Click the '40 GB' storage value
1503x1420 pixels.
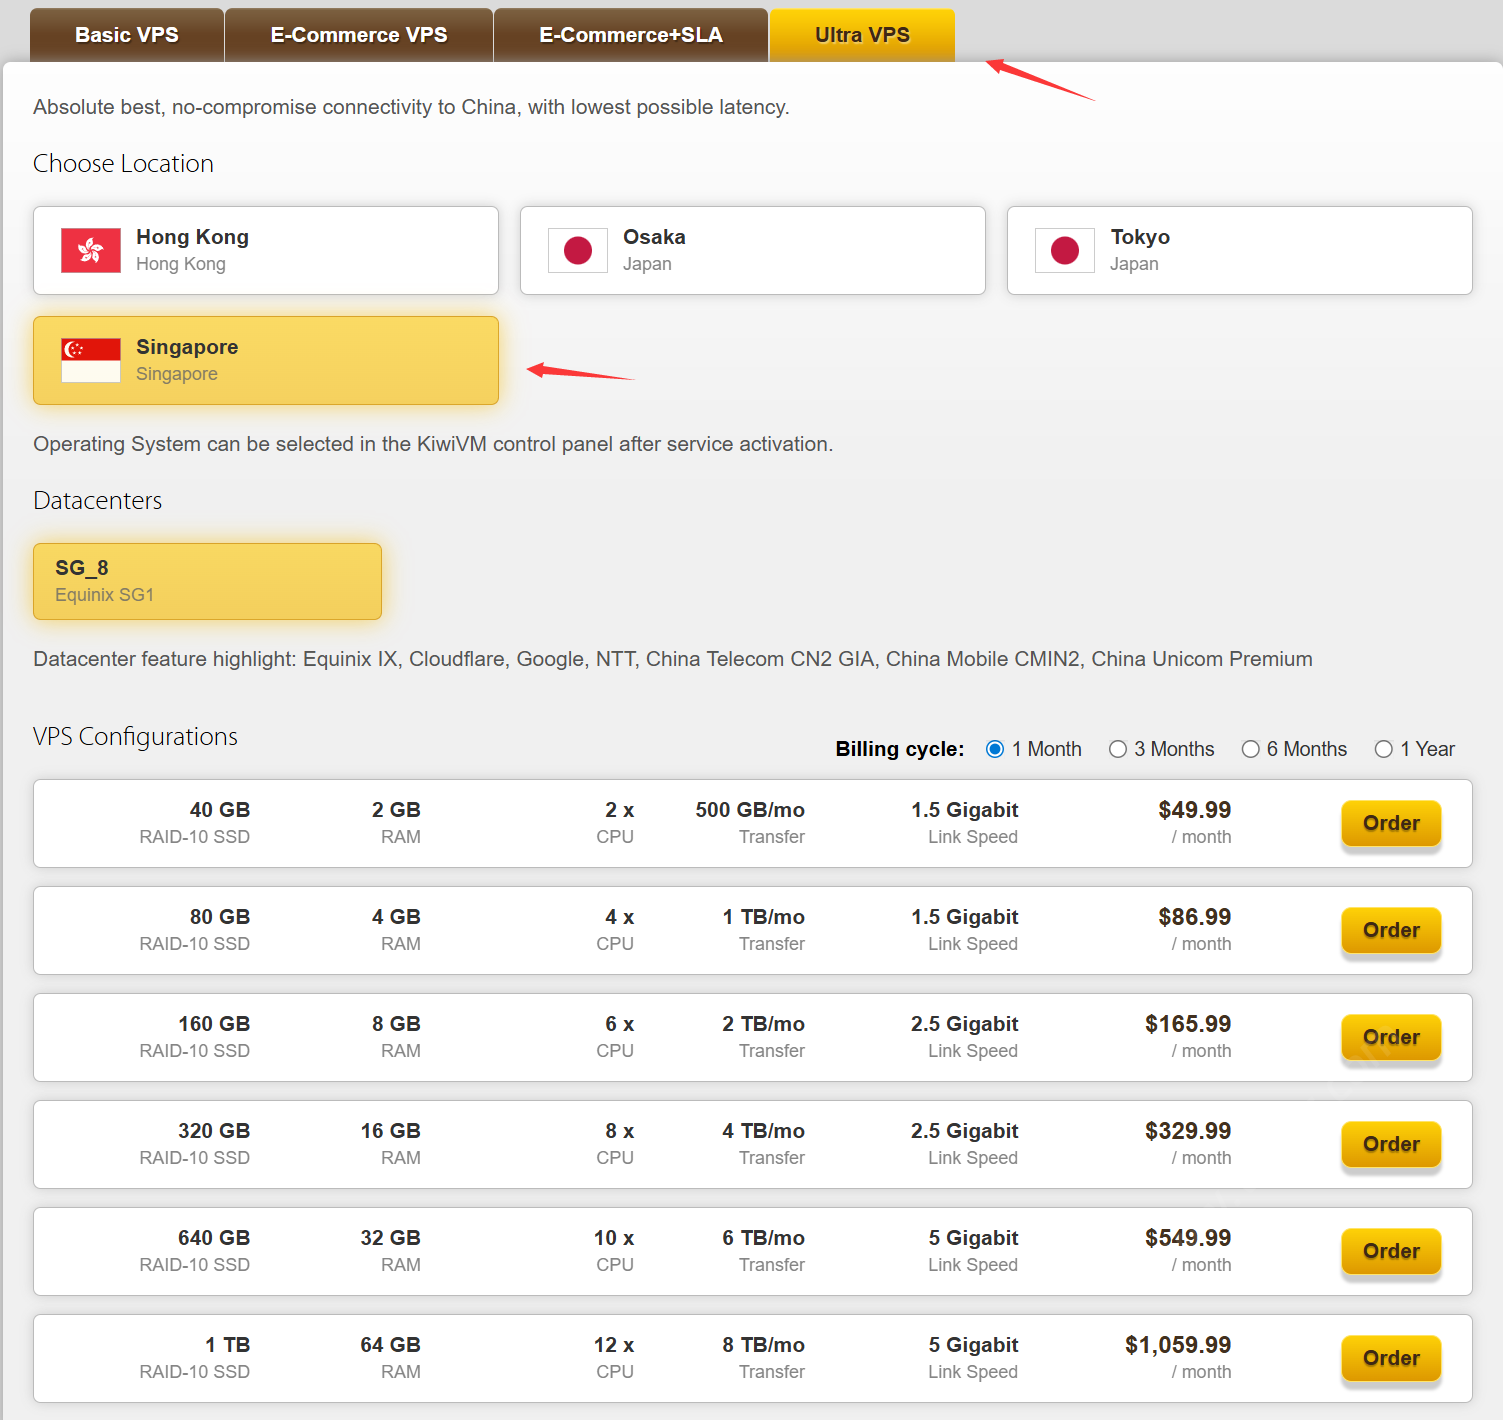220,810
